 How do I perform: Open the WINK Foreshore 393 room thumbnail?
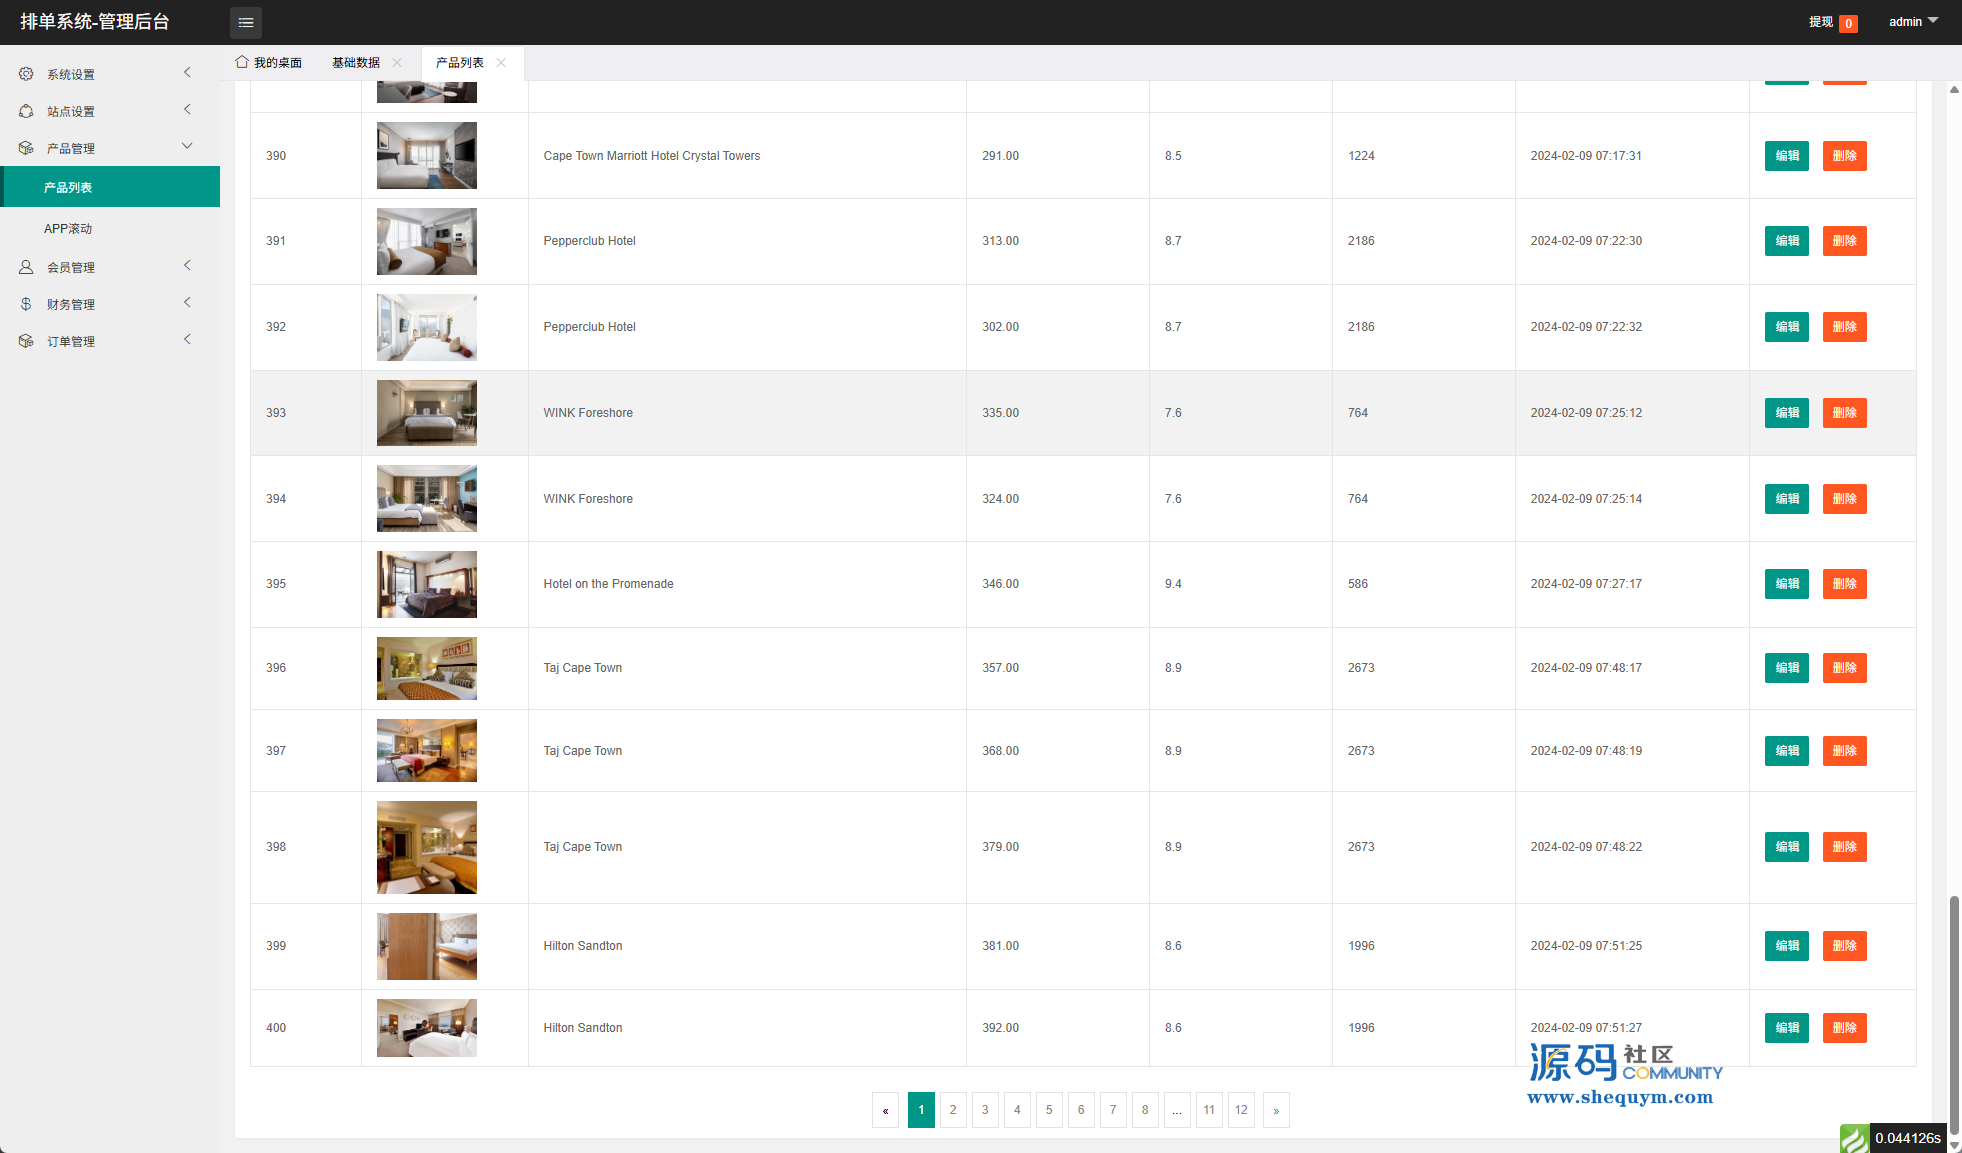click(x=427, y=413)
